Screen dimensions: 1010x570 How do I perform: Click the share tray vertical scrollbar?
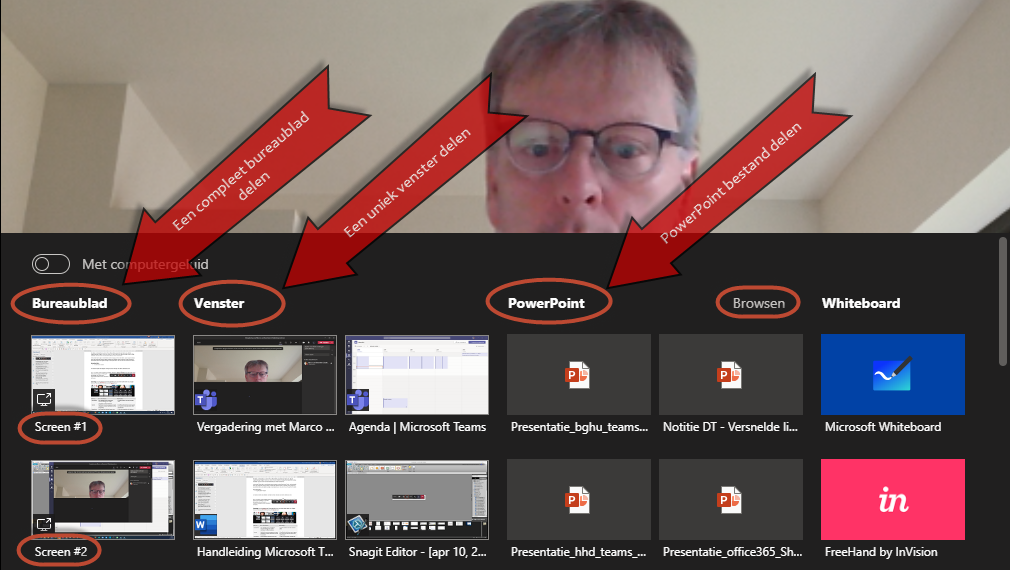(1002, 300)
